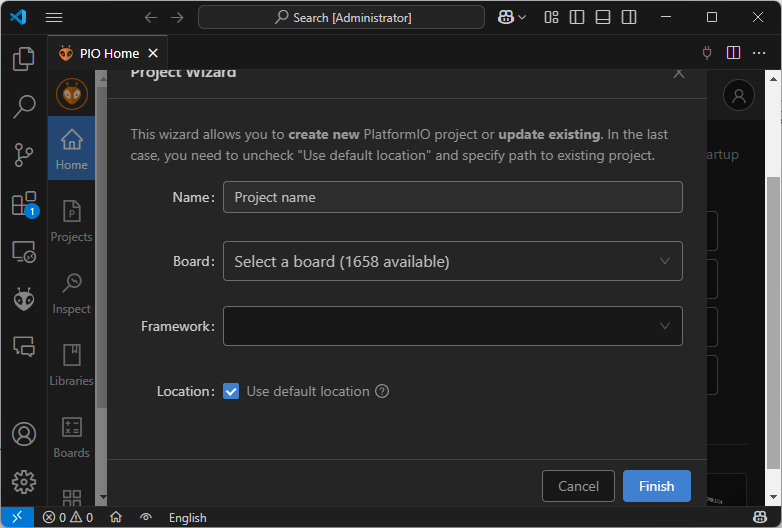Select the PIO Home tab
The image size is (782, 528).
(108, 53)
